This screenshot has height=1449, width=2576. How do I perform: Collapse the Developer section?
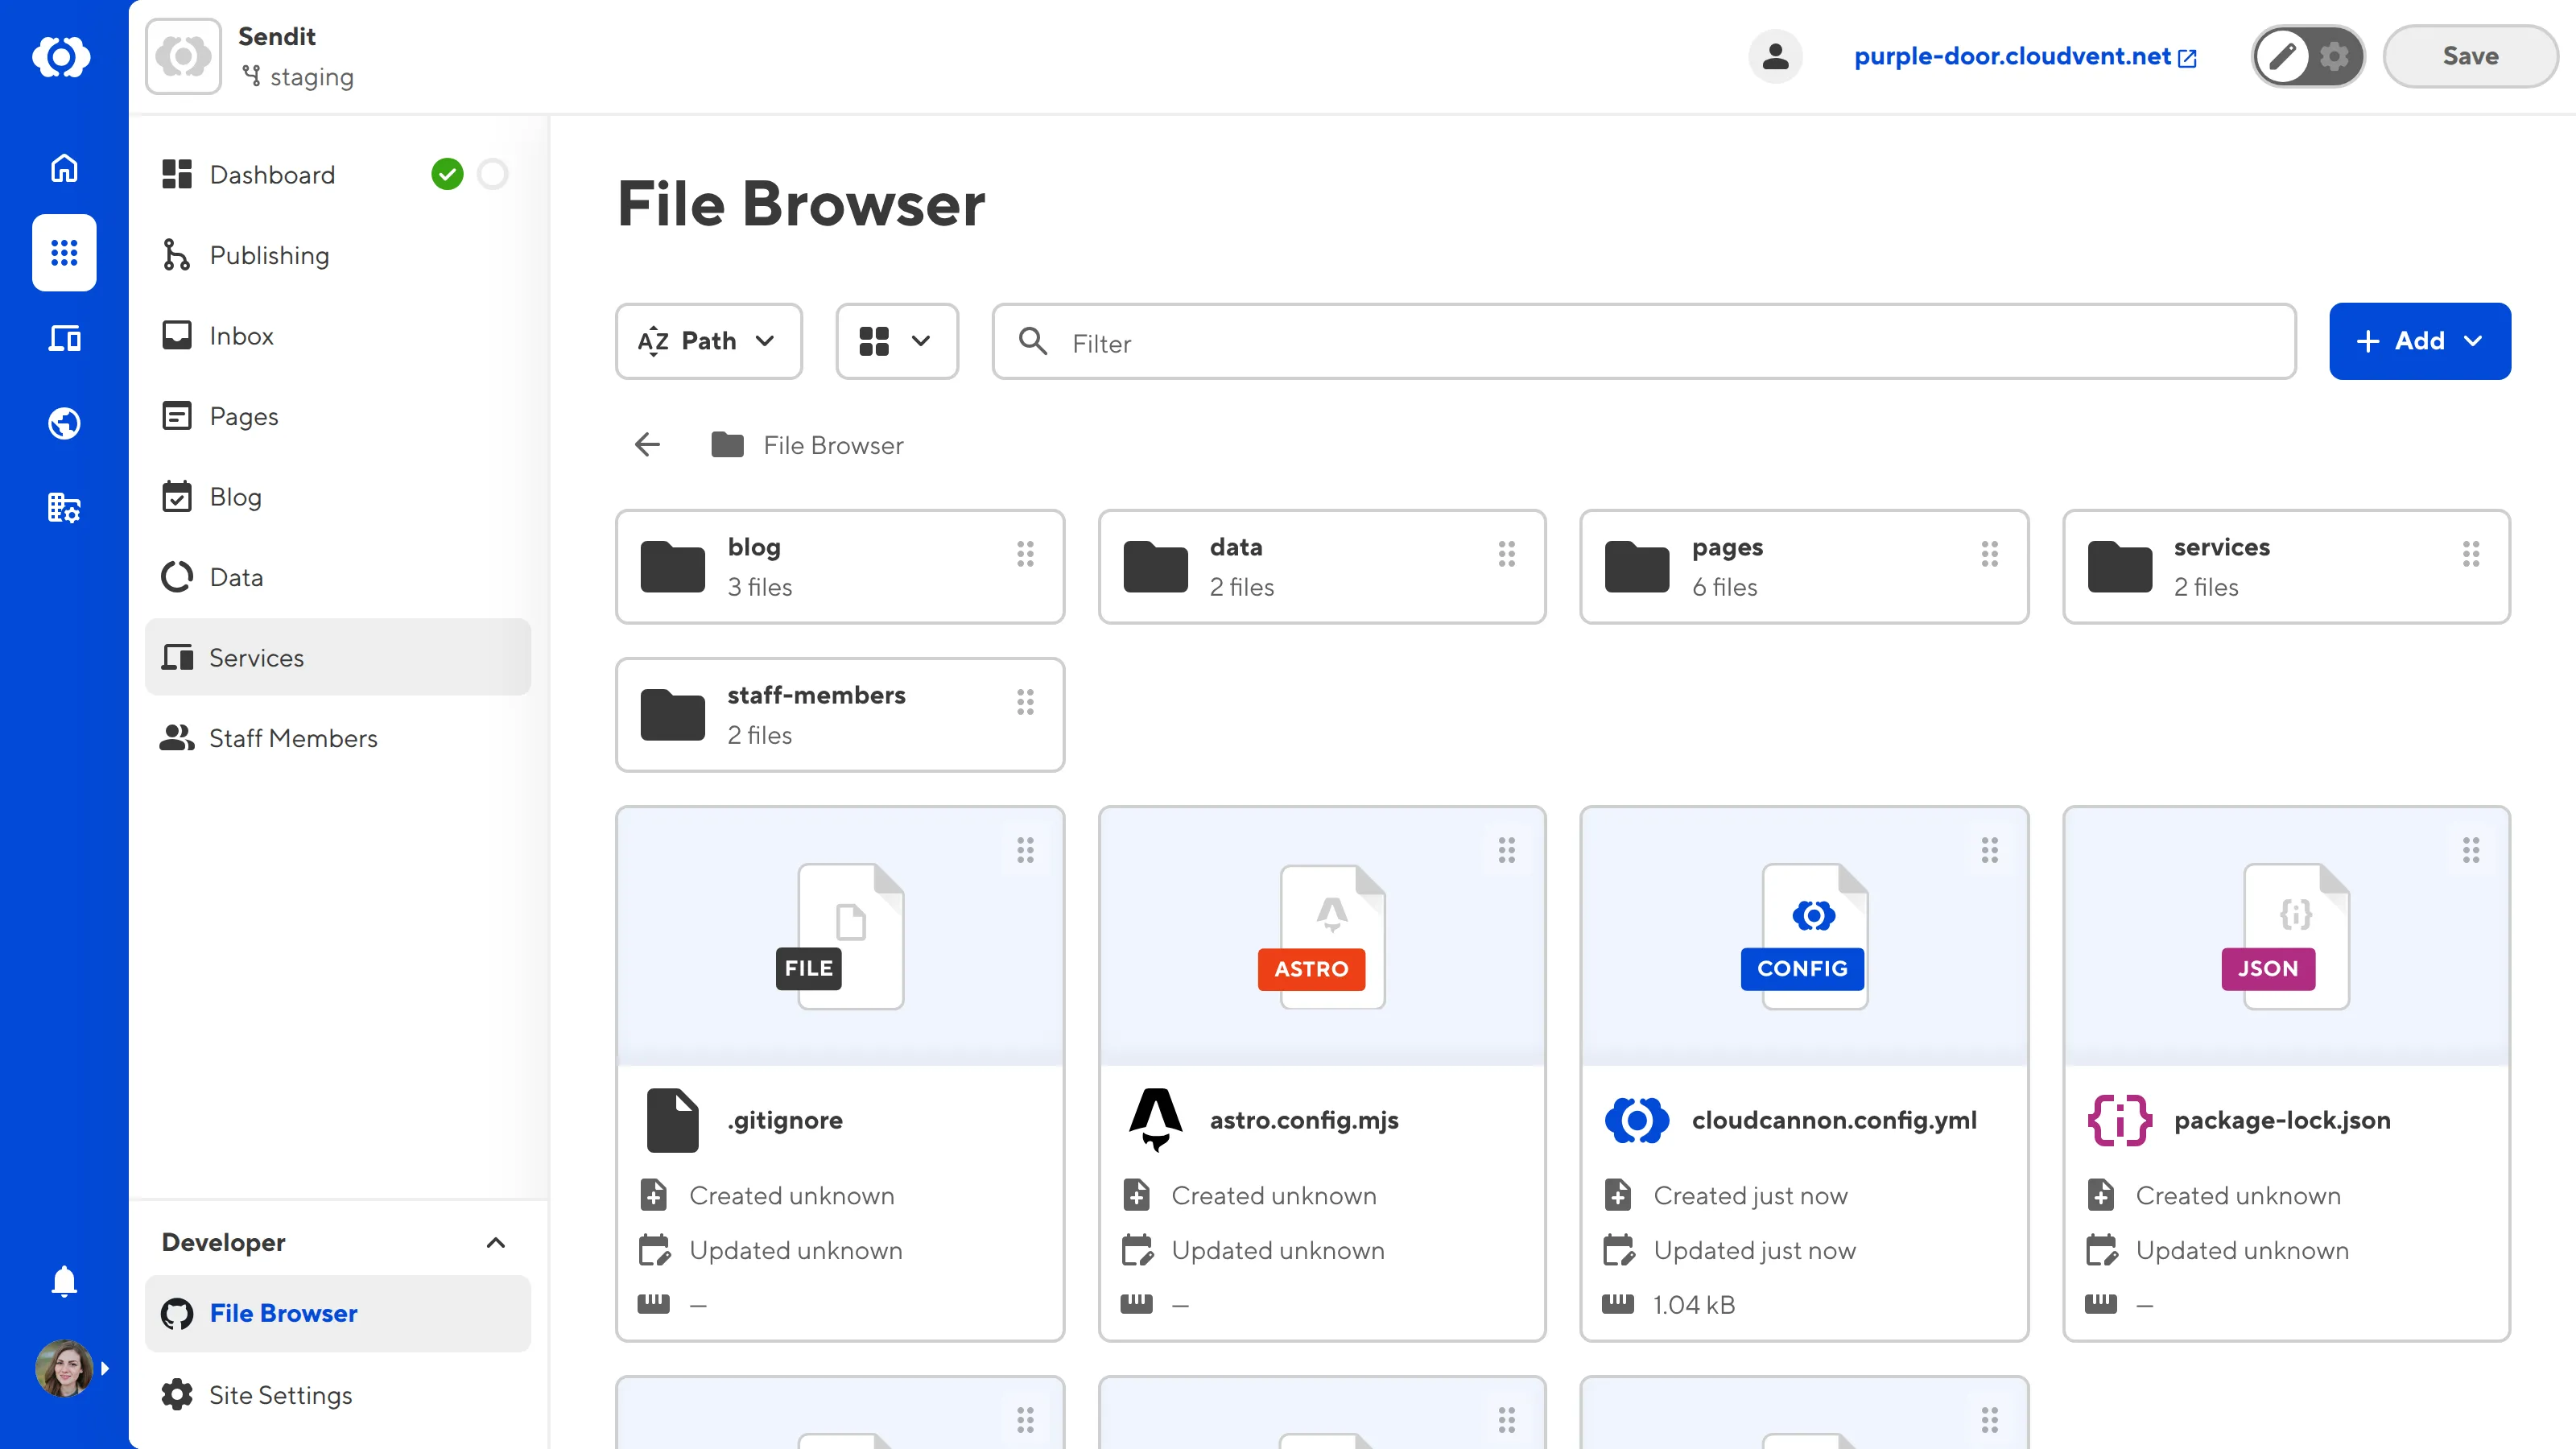click(496, 1243)
